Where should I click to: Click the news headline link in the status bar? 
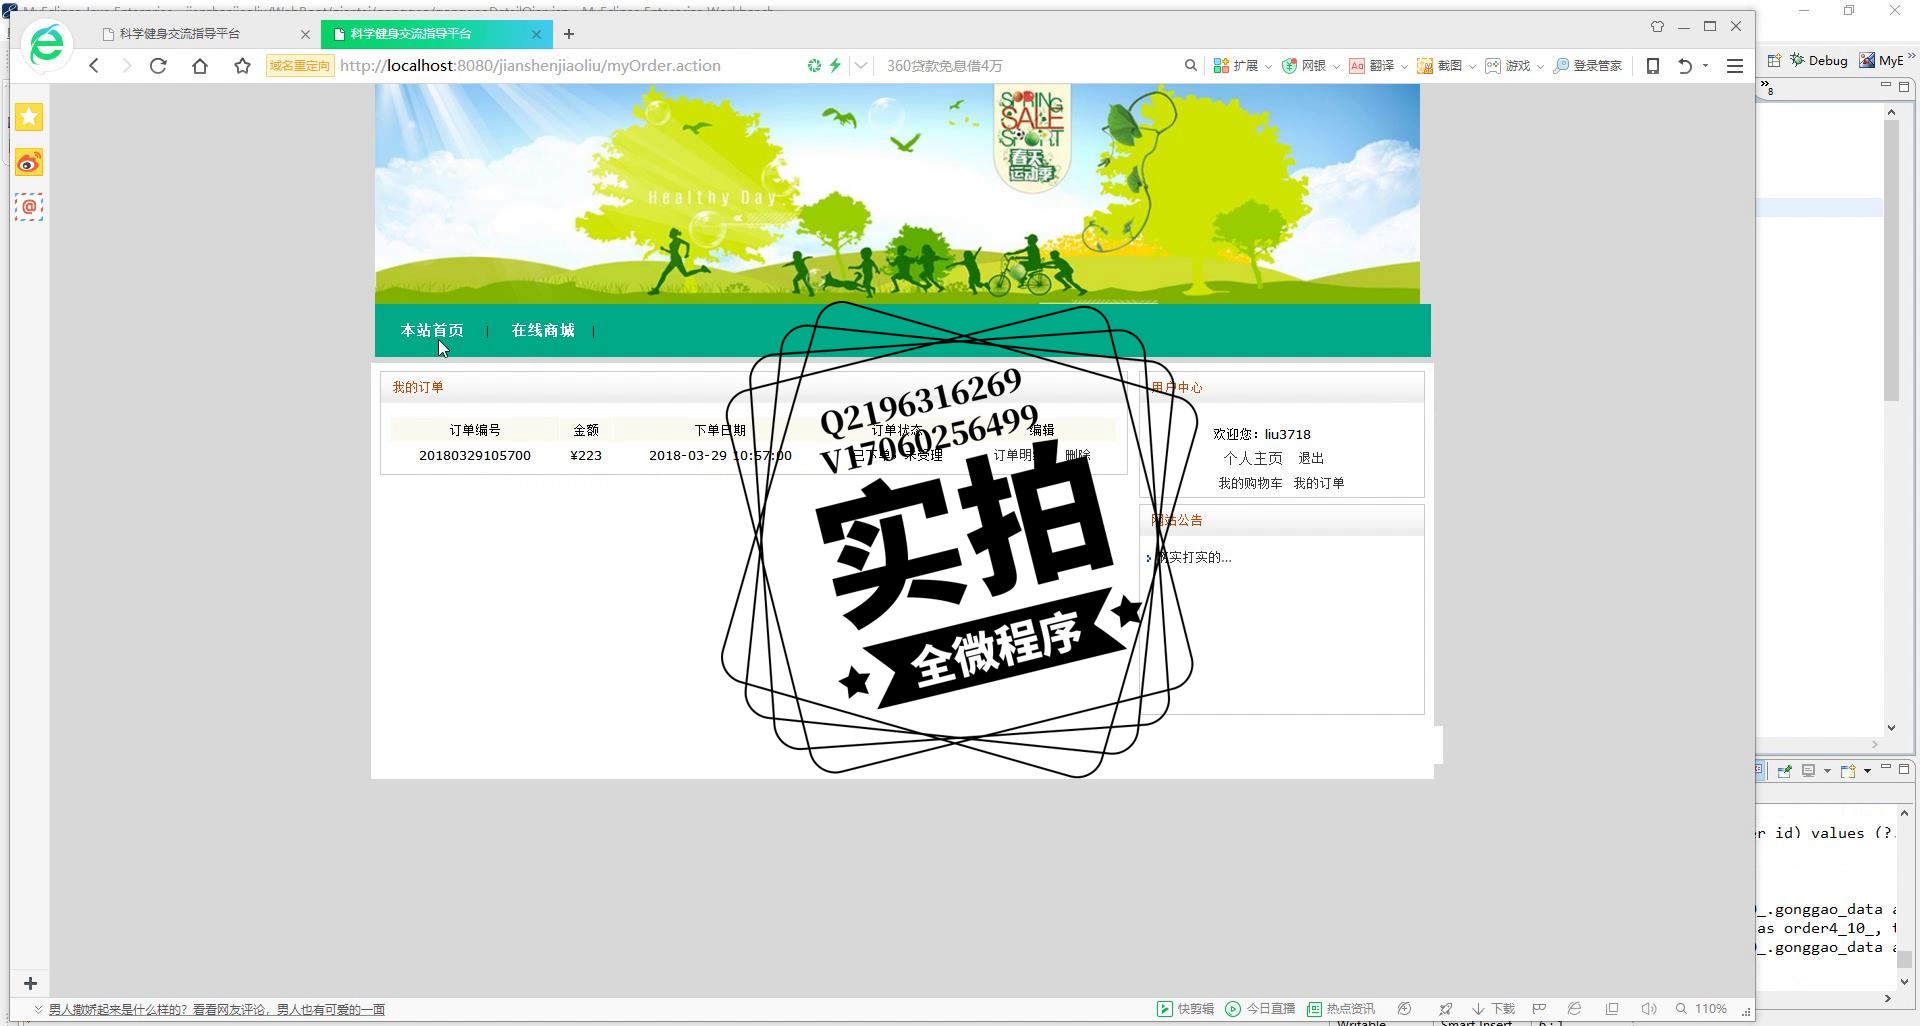(217, 1009)
